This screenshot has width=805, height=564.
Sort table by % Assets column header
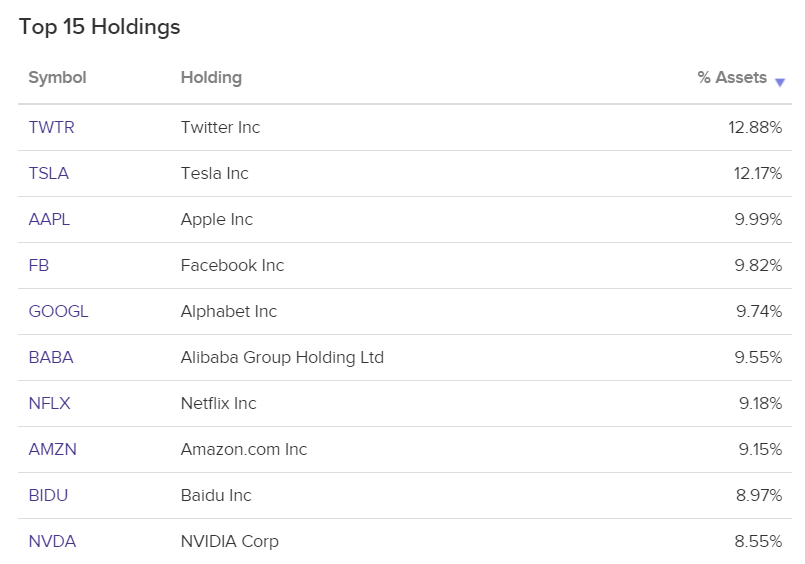[x=732, y=77]
